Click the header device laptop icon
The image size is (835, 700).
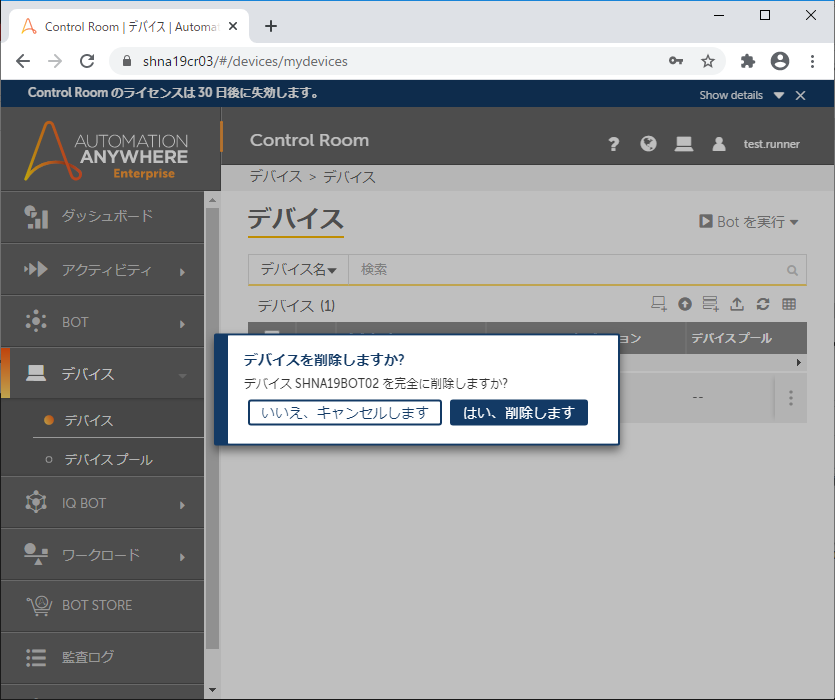click(684, 144)
